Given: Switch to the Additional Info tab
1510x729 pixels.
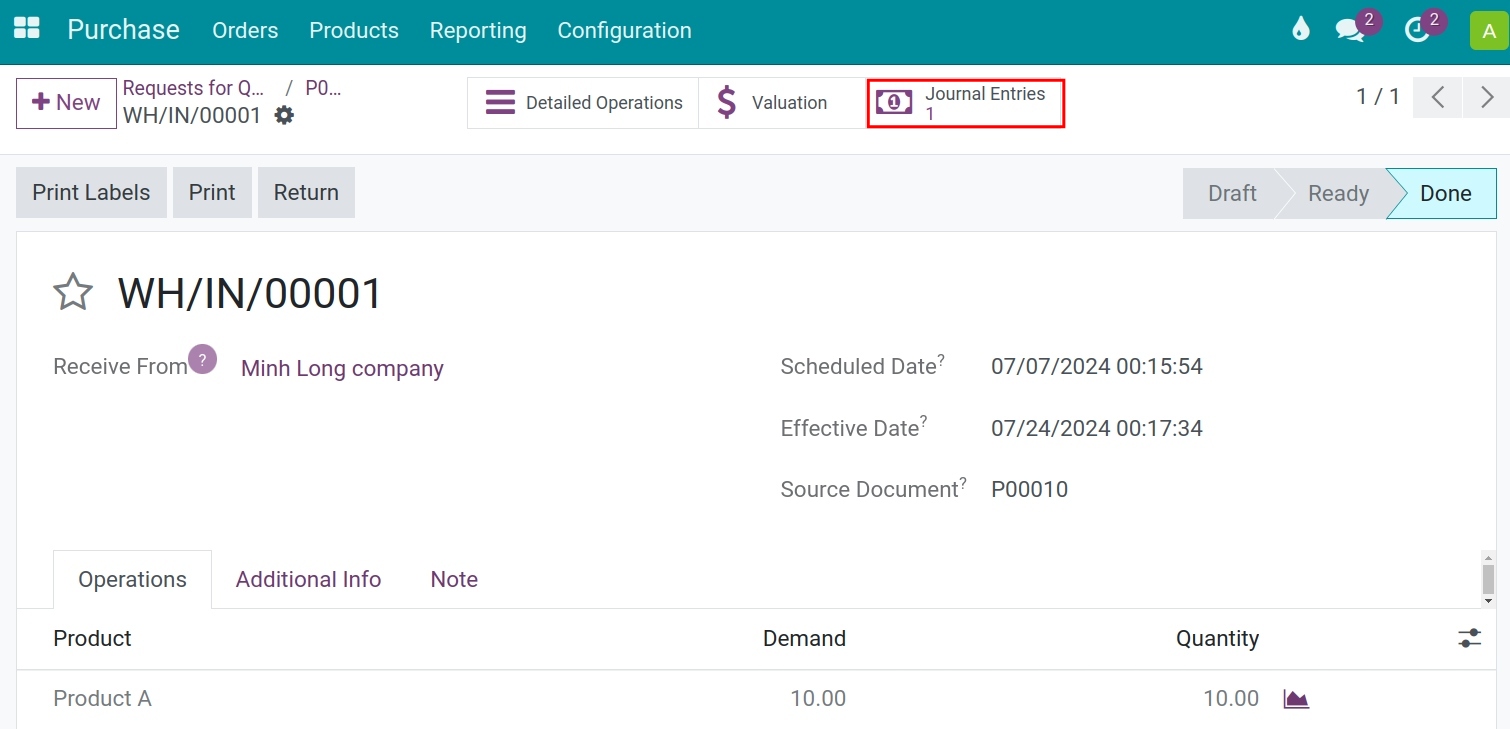Looking at the screenshot, I should click(308, 579).
